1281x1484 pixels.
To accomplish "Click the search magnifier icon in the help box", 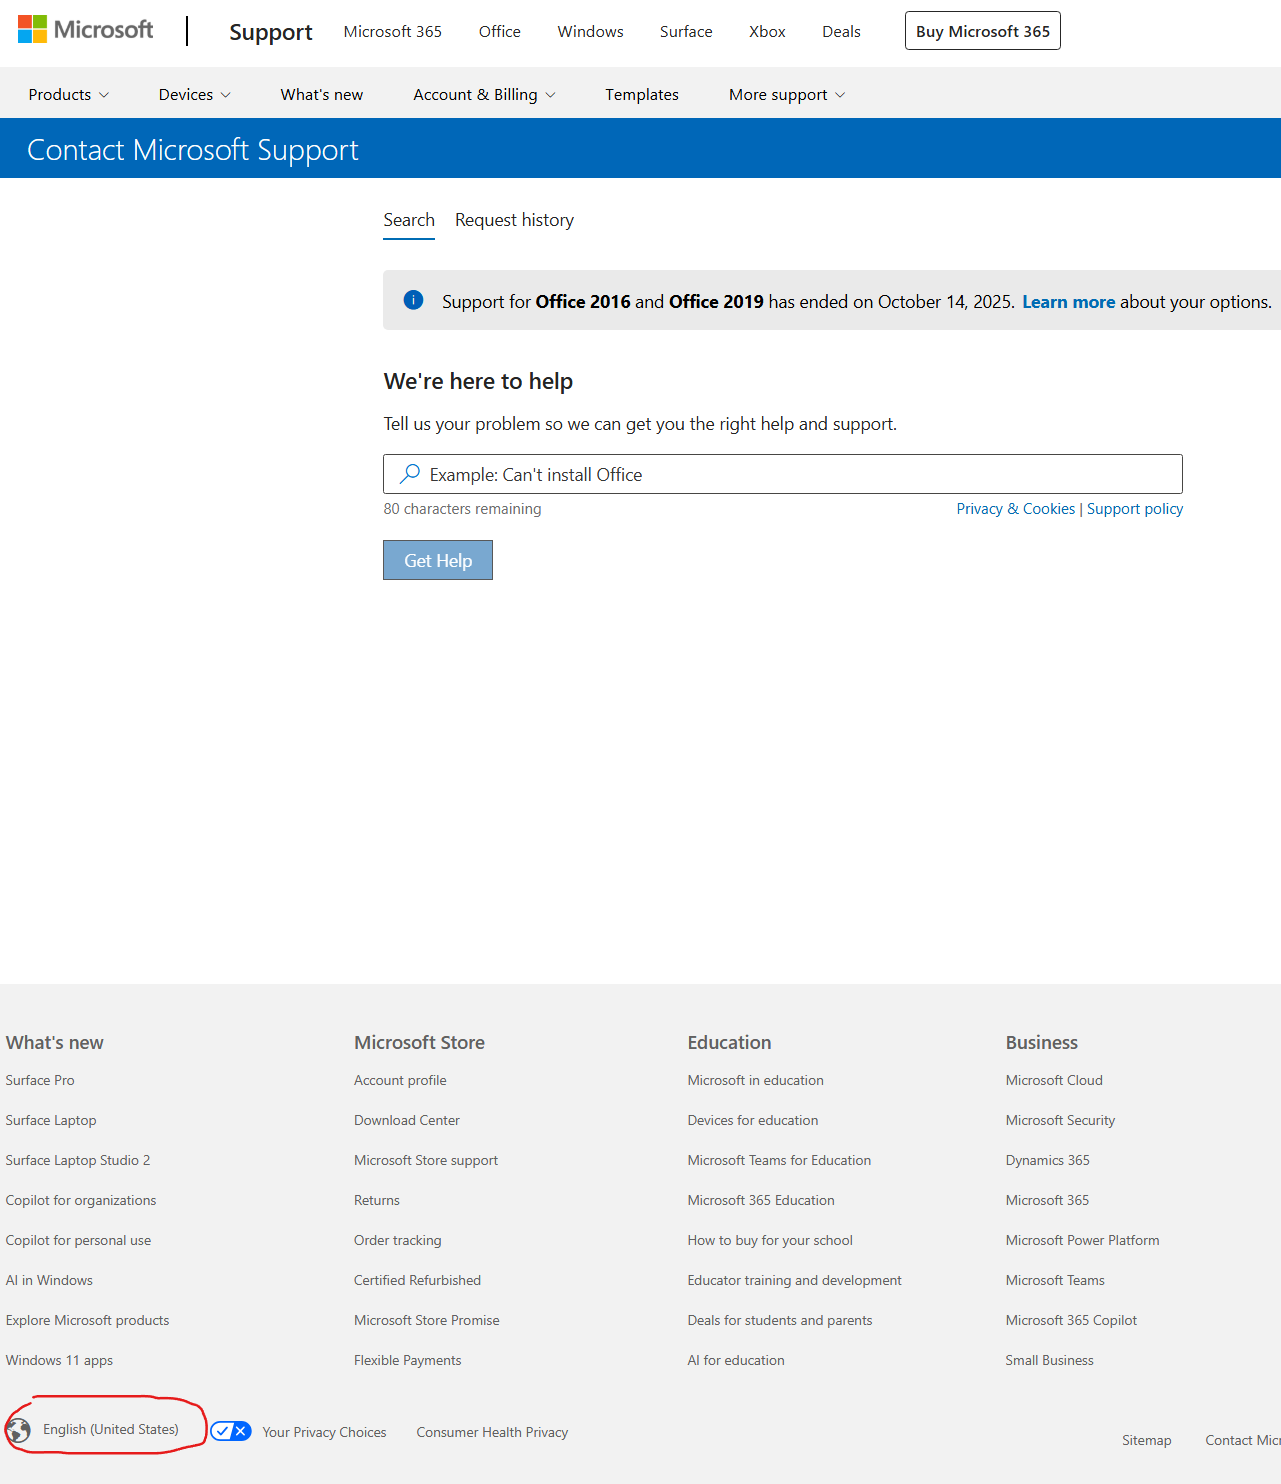I will (410, 474).
